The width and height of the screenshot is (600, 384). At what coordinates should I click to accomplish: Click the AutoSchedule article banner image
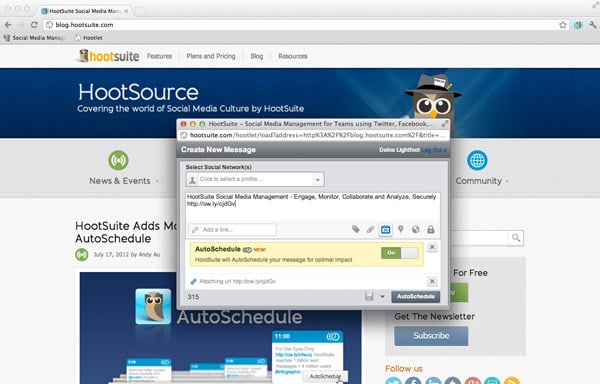point(221,328)
